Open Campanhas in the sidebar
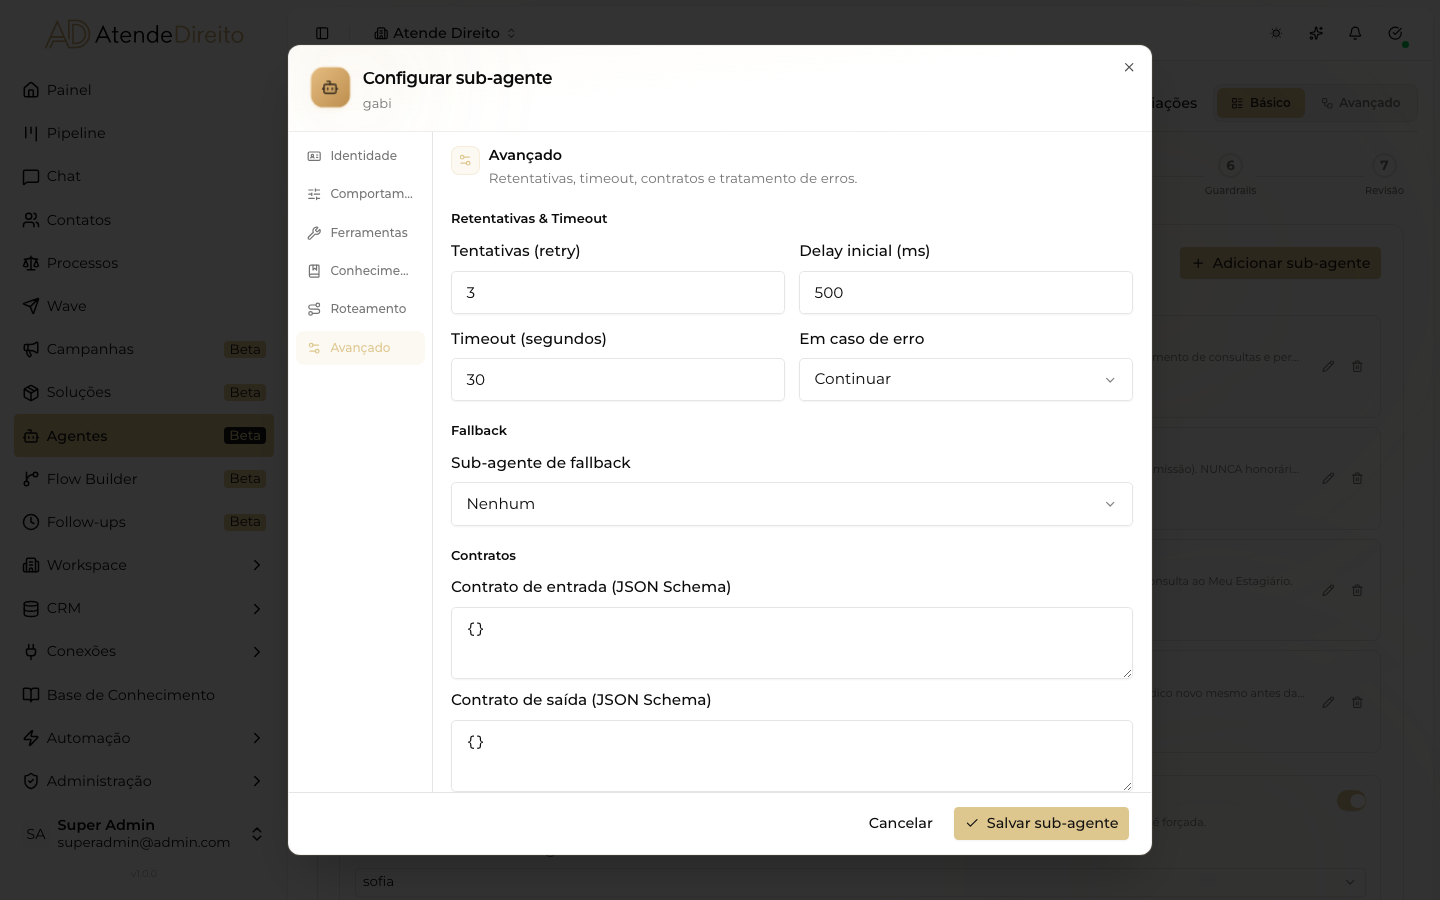The height and width of the screenshot is (900, 1440). [x=143, y=349]
